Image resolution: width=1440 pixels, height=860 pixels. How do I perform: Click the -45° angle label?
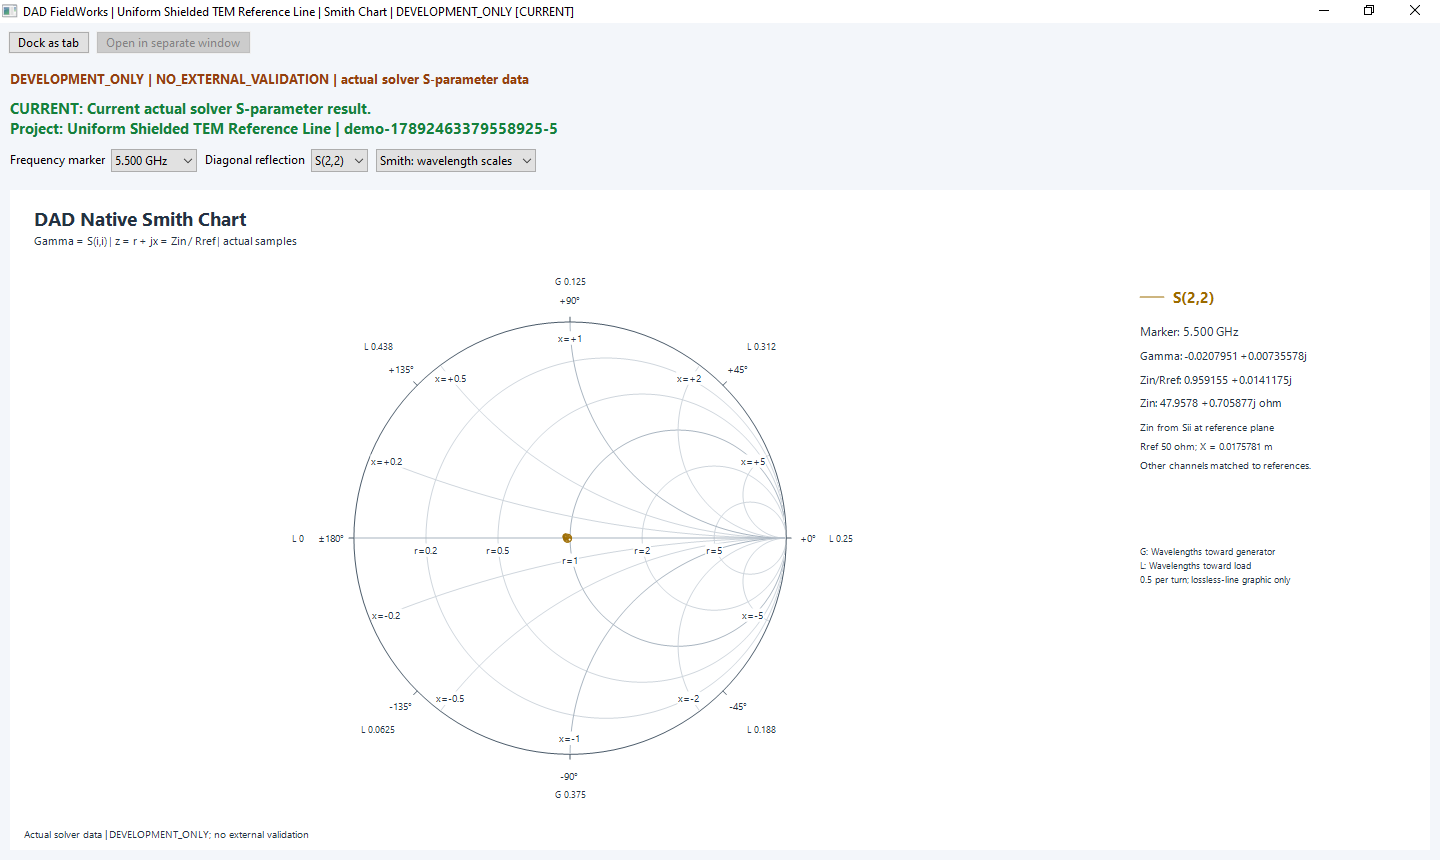coord(738,707)
